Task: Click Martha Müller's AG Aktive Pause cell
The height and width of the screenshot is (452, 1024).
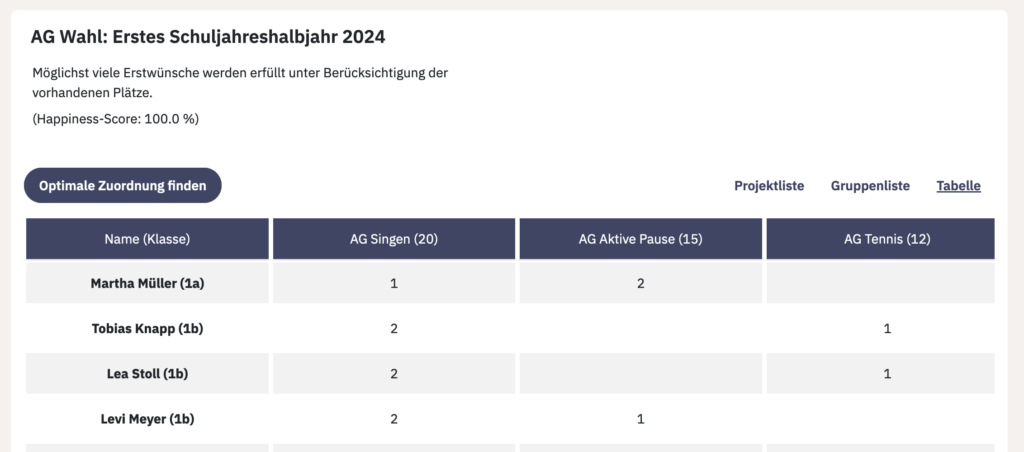Action: click(x=641, y=283)
